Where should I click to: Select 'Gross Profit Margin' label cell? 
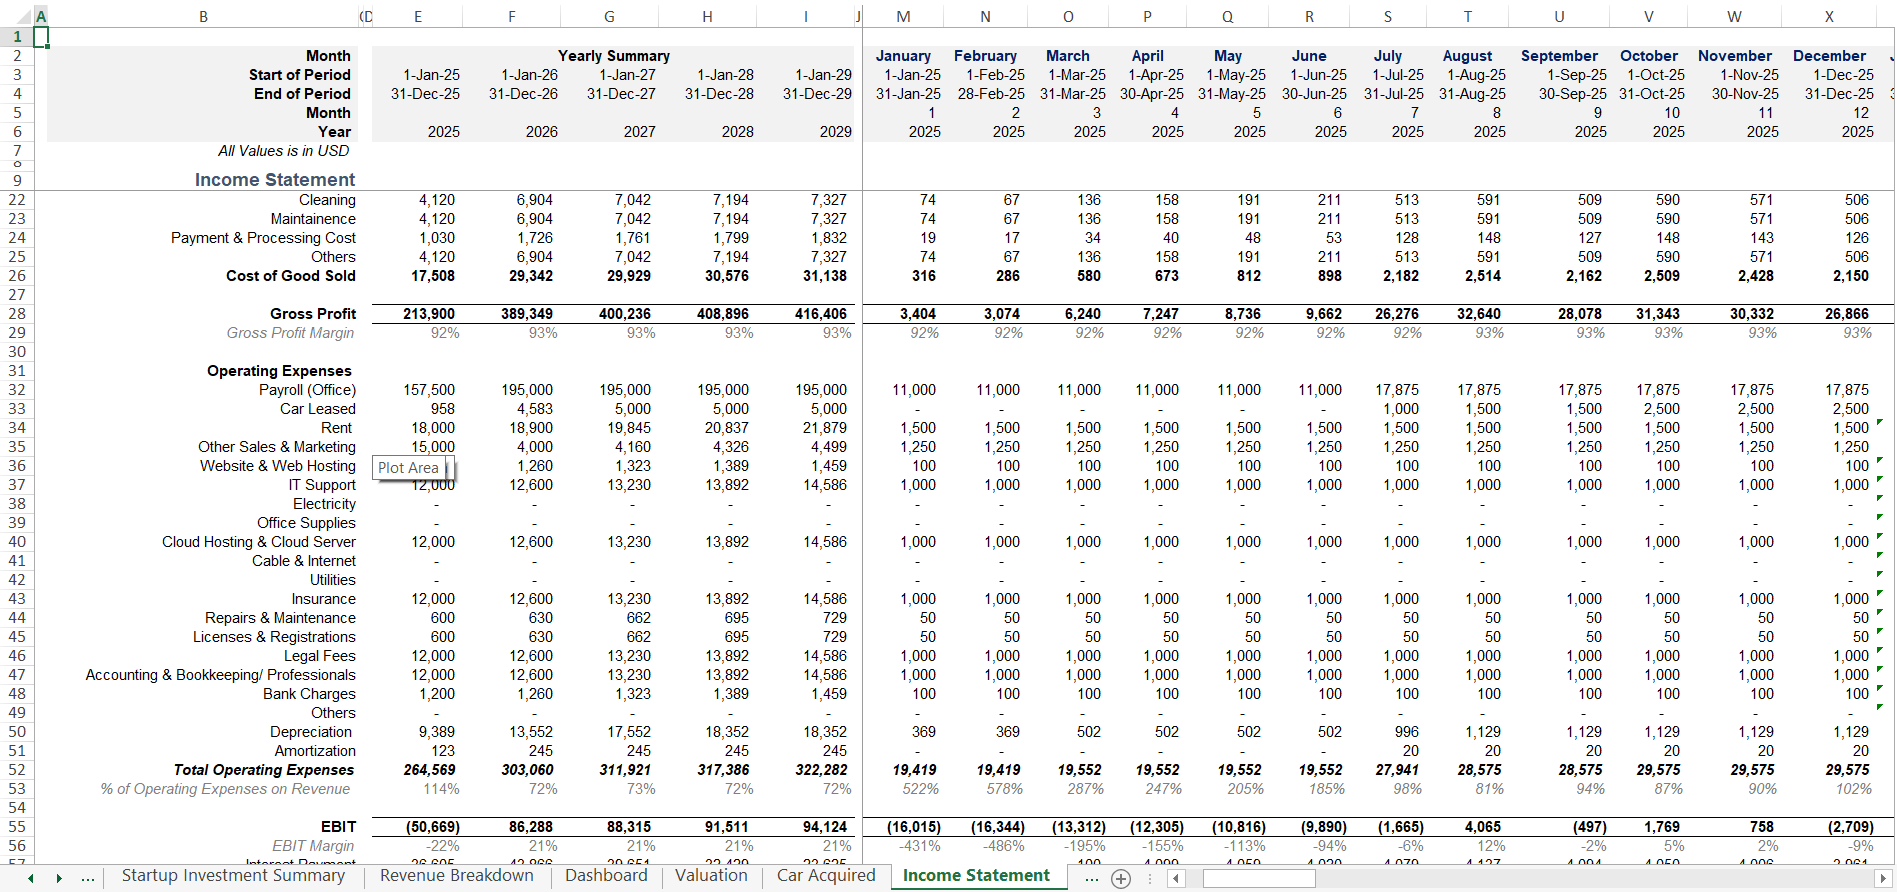click(290, 333)
